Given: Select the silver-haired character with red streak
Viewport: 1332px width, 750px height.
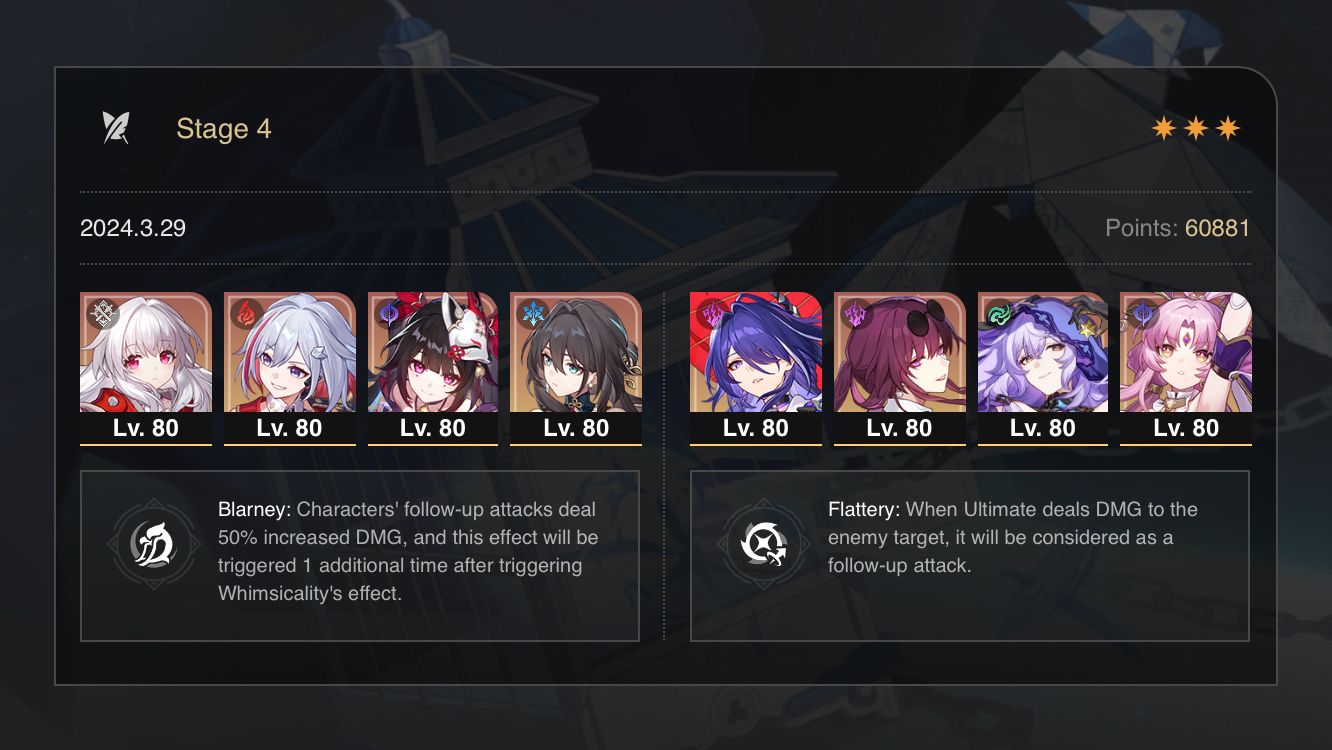Looking at the screenshot, I should tap(290, 352).
